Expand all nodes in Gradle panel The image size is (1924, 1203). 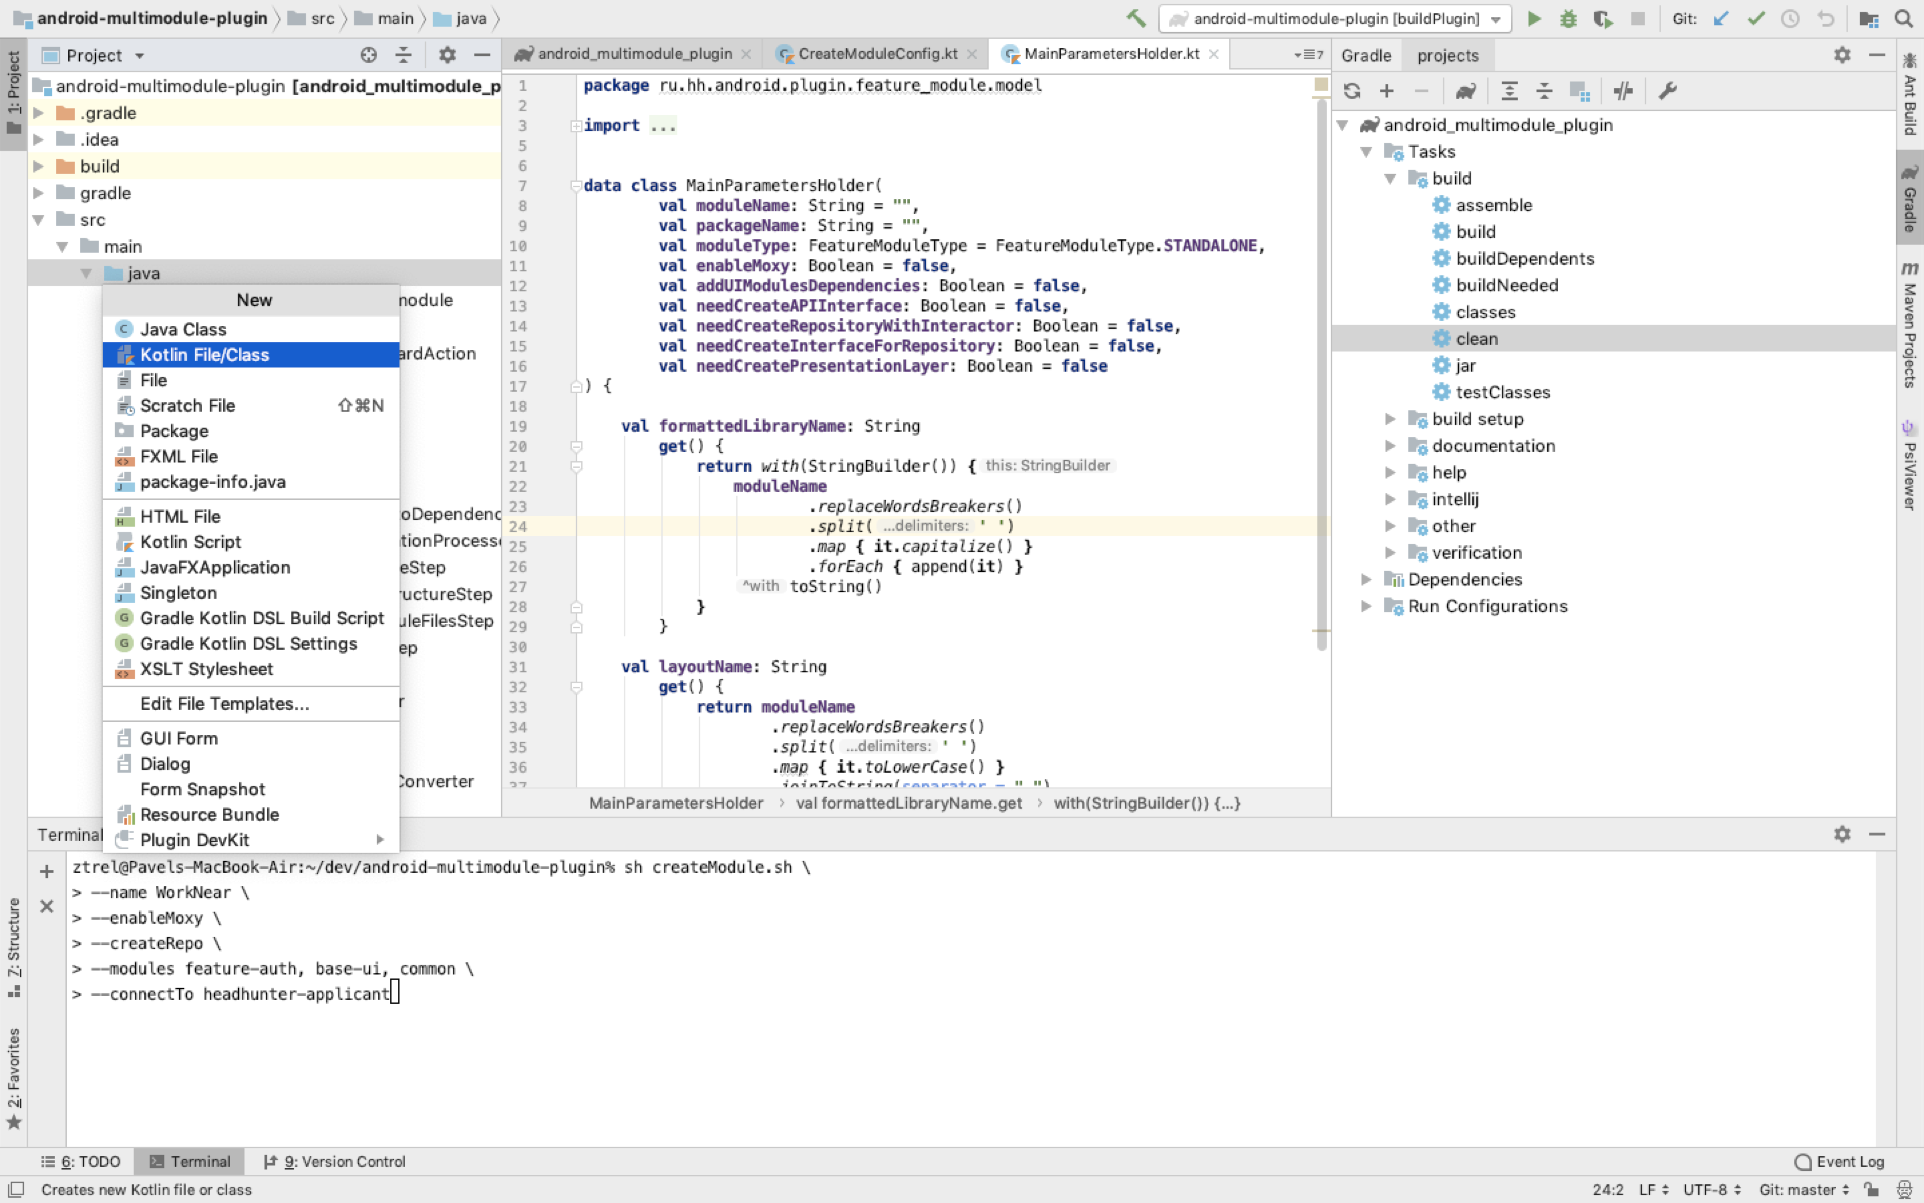pyautogui.click(x=1510, y=91)
